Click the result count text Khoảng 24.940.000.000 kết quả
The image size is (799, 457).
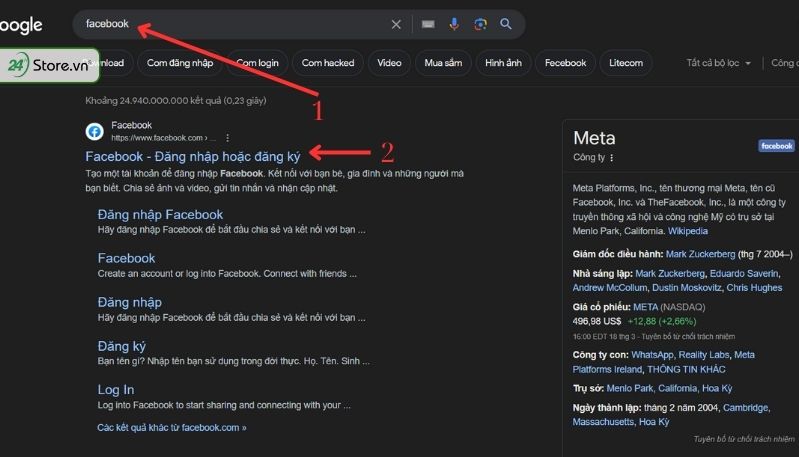(x=176, y=101)
